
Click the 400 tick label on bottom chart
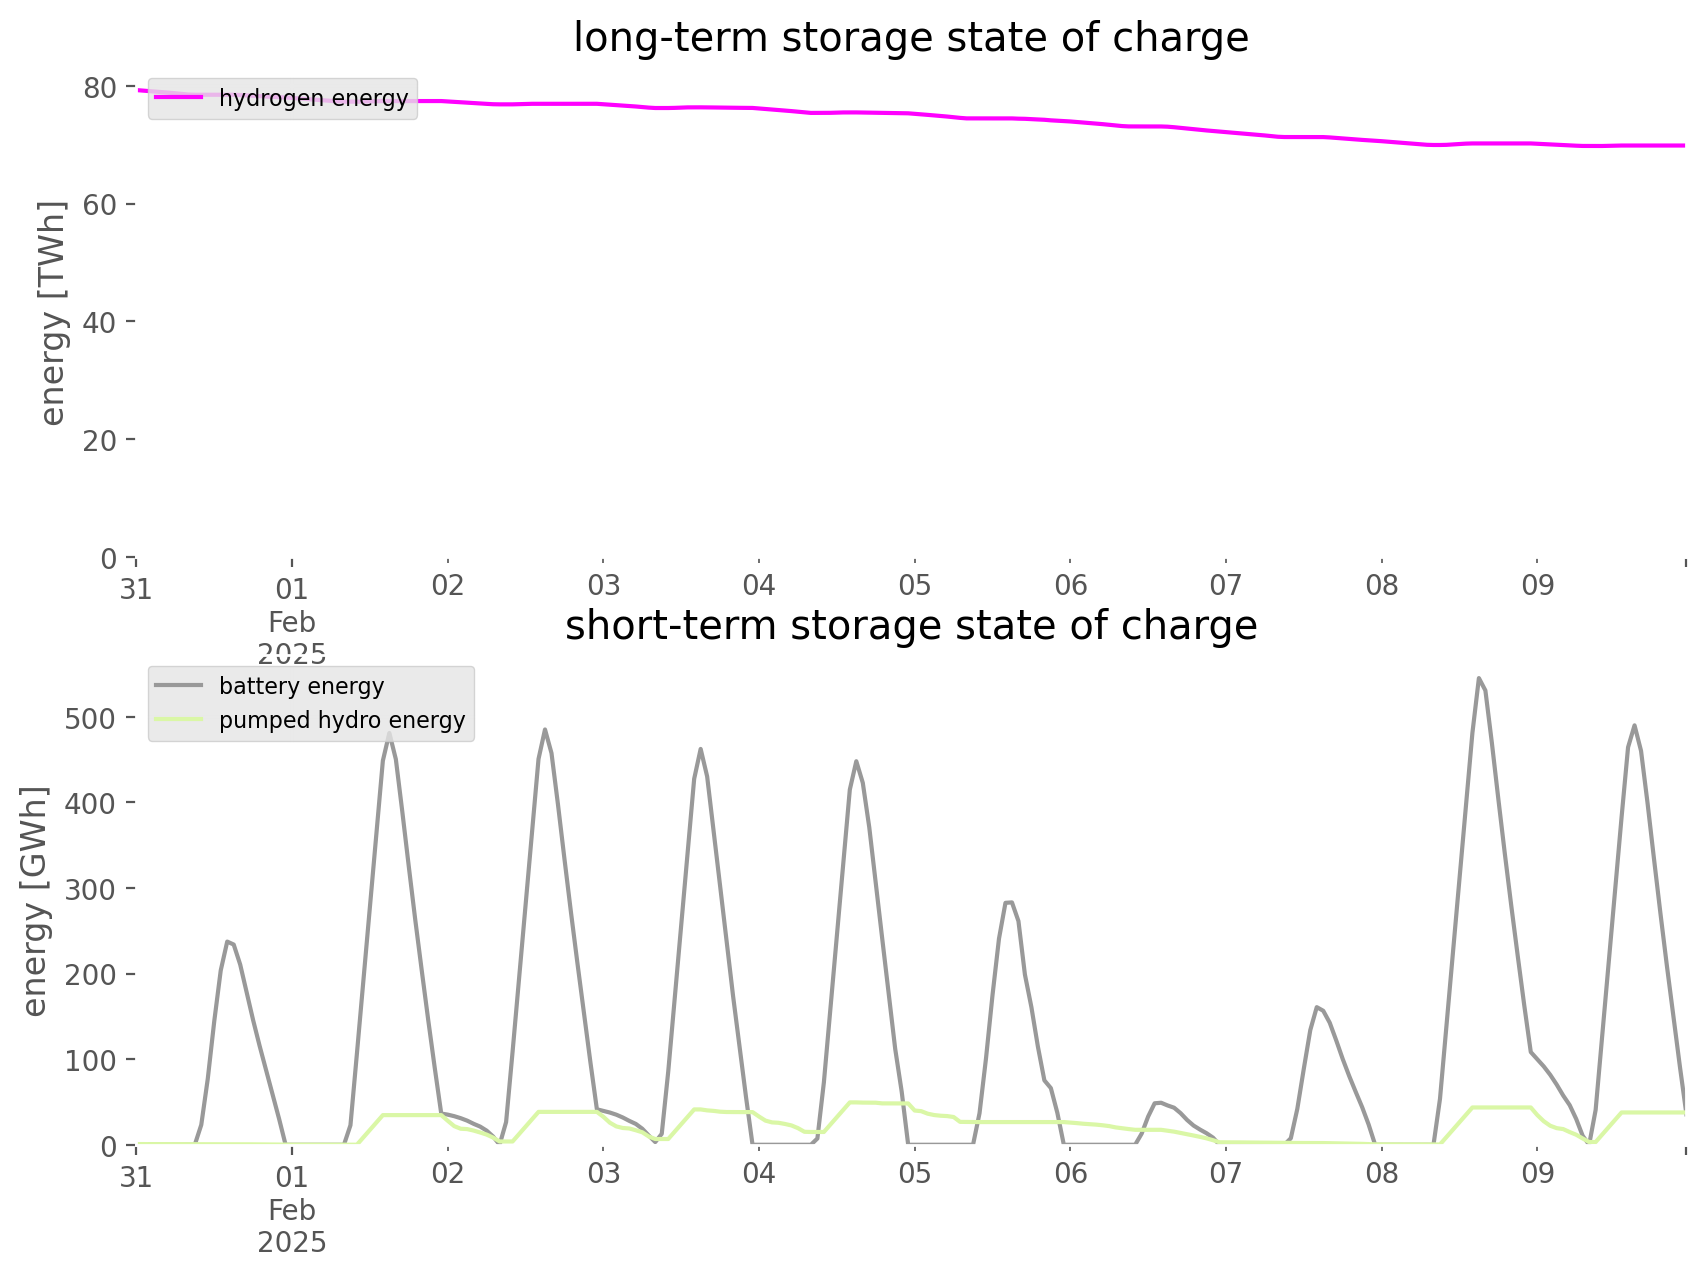(92, 803)
